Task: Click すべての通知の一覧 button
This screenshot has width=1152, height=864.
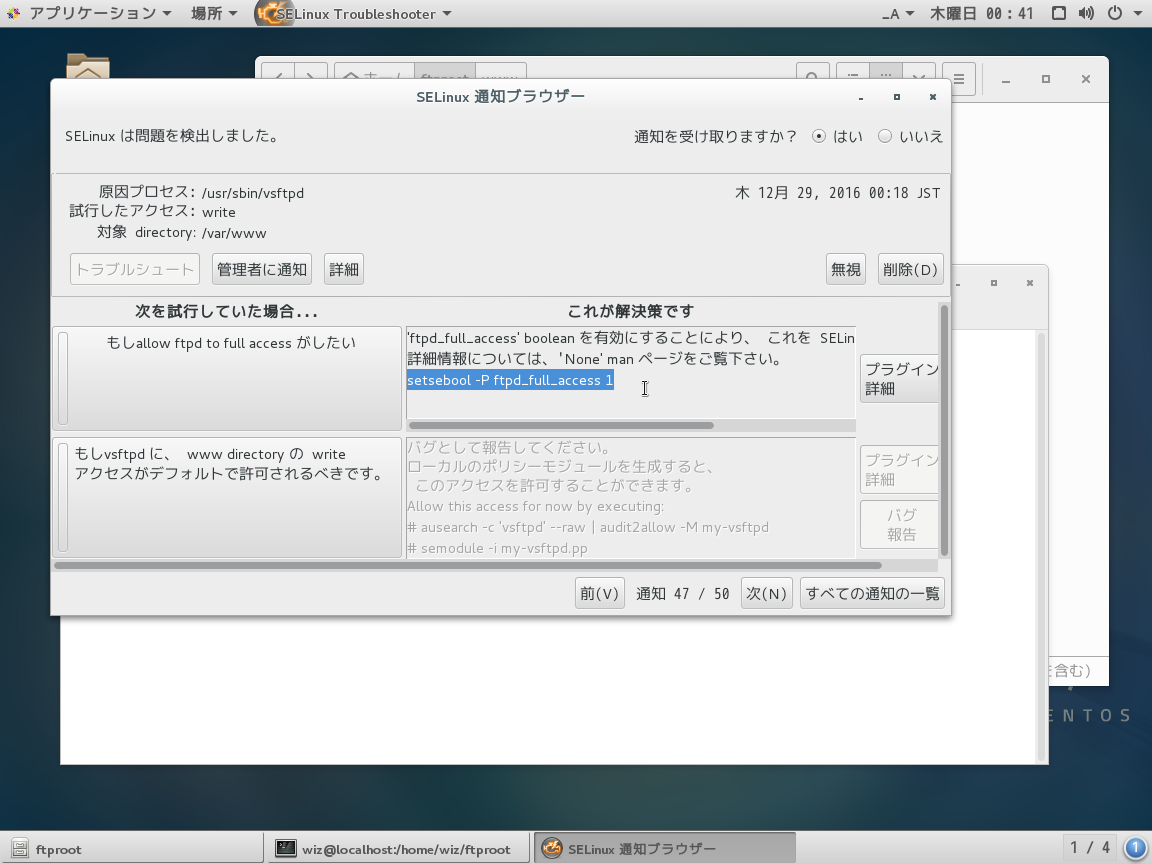Action: tap(872, 593)
